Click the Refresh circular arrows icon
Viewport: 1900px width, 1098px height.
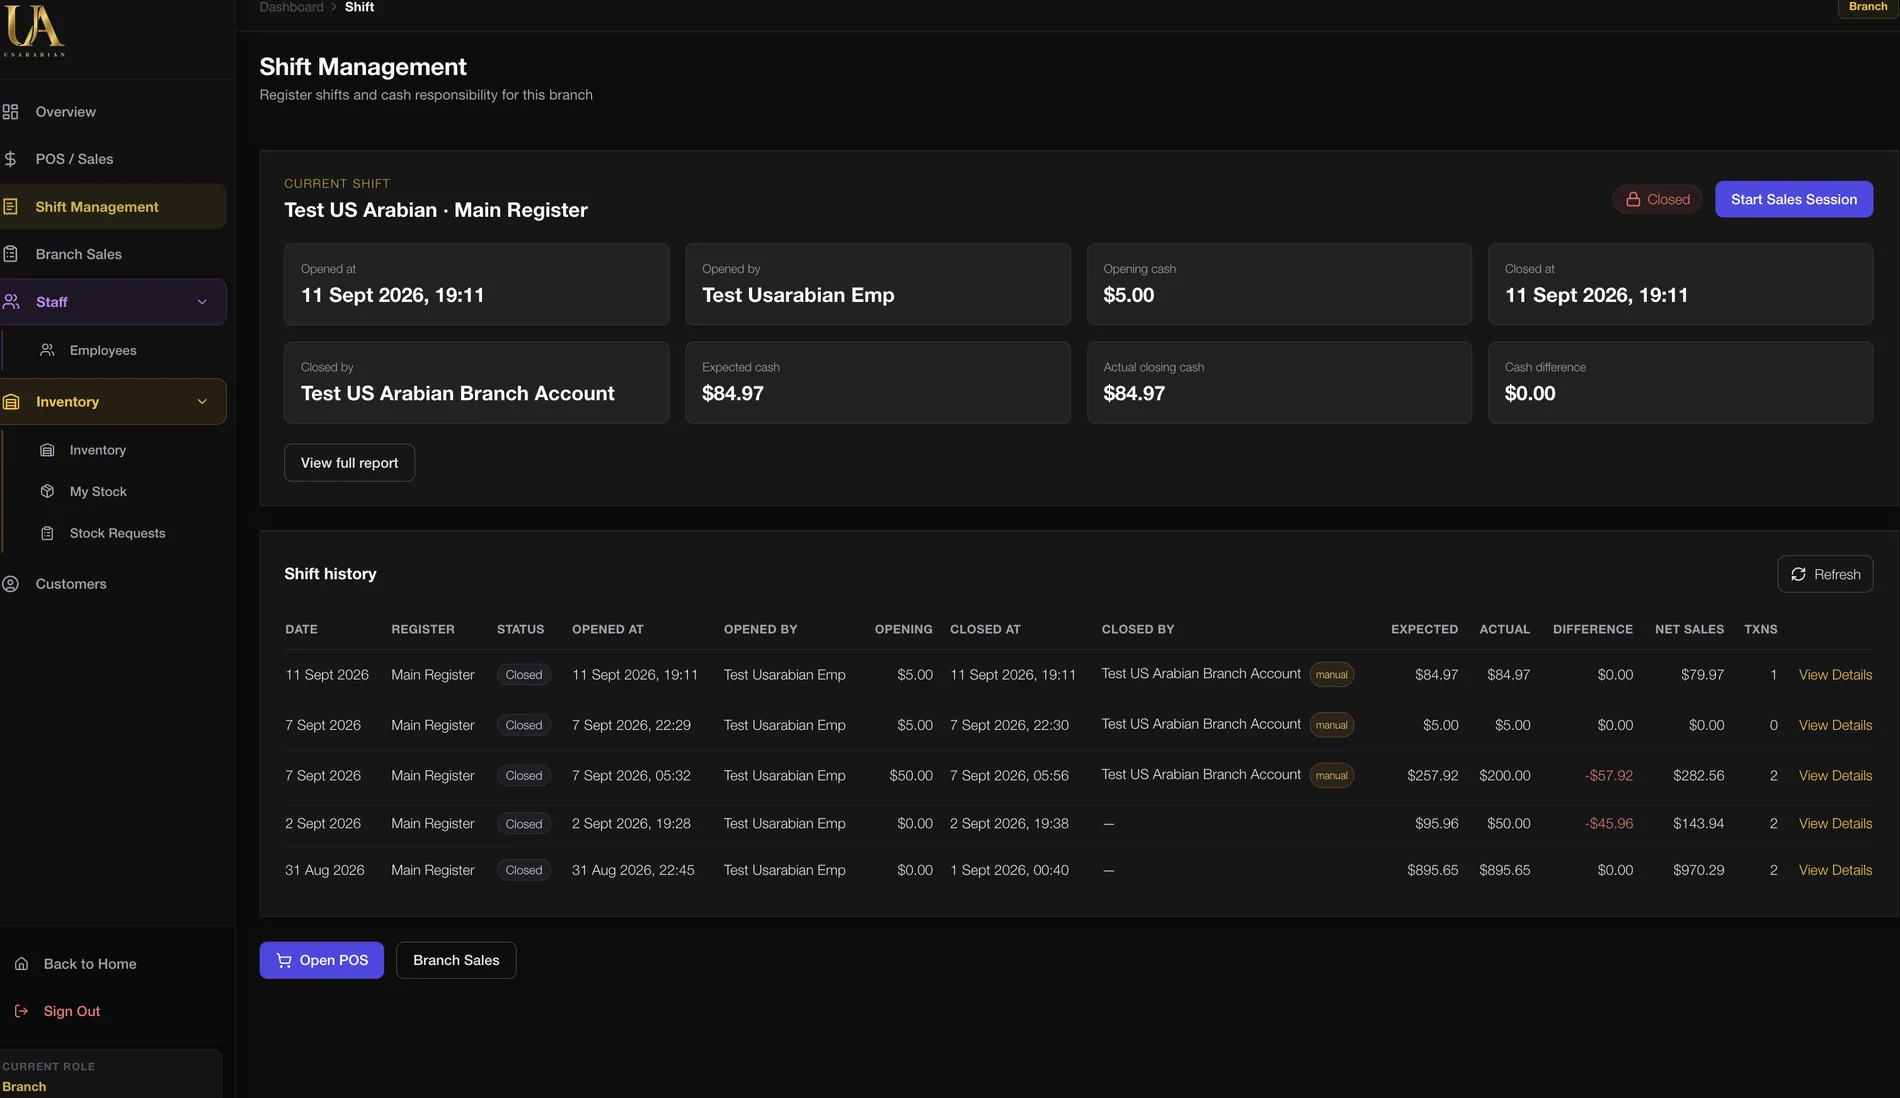coord(1798,574)
